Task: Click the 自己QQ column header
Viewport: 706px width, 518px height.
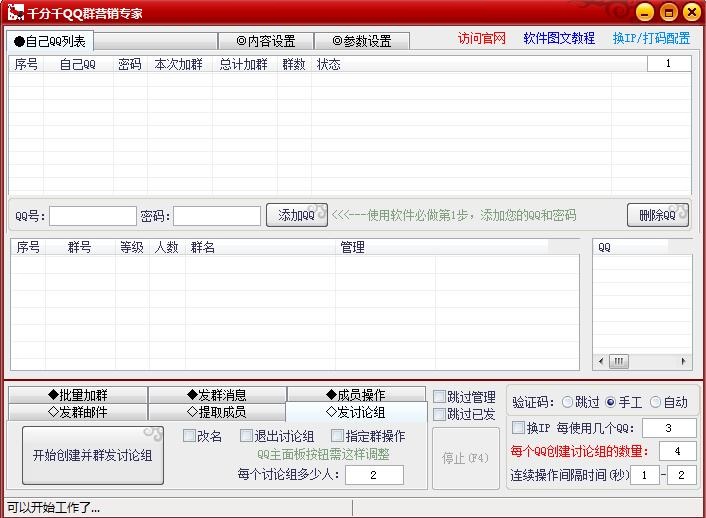Action: click(x=78, y=64)
